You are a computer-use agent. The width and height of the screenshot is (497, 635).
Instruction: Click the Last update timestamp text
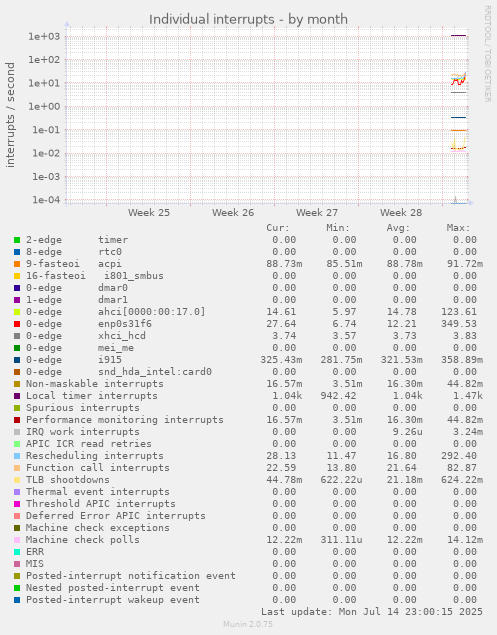372,612
